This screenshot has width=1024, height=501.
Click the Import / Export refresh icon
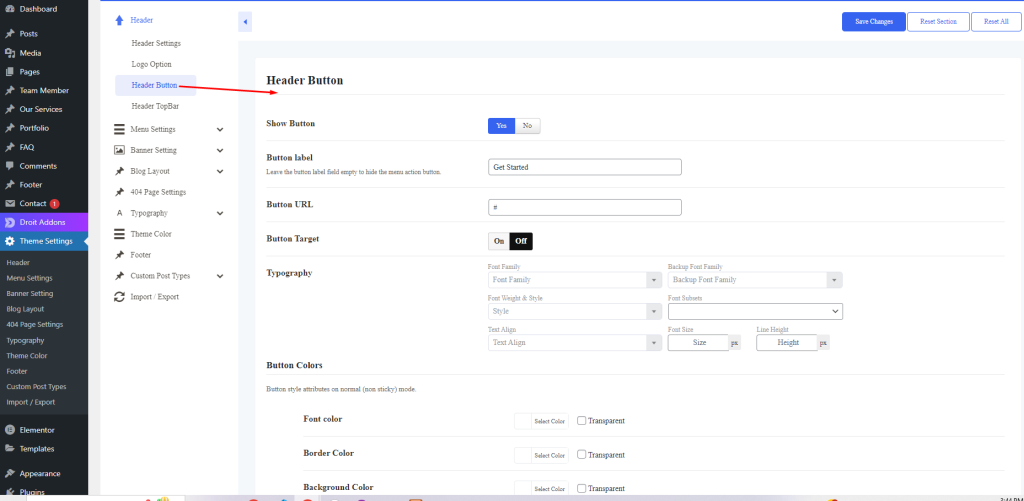119,297
